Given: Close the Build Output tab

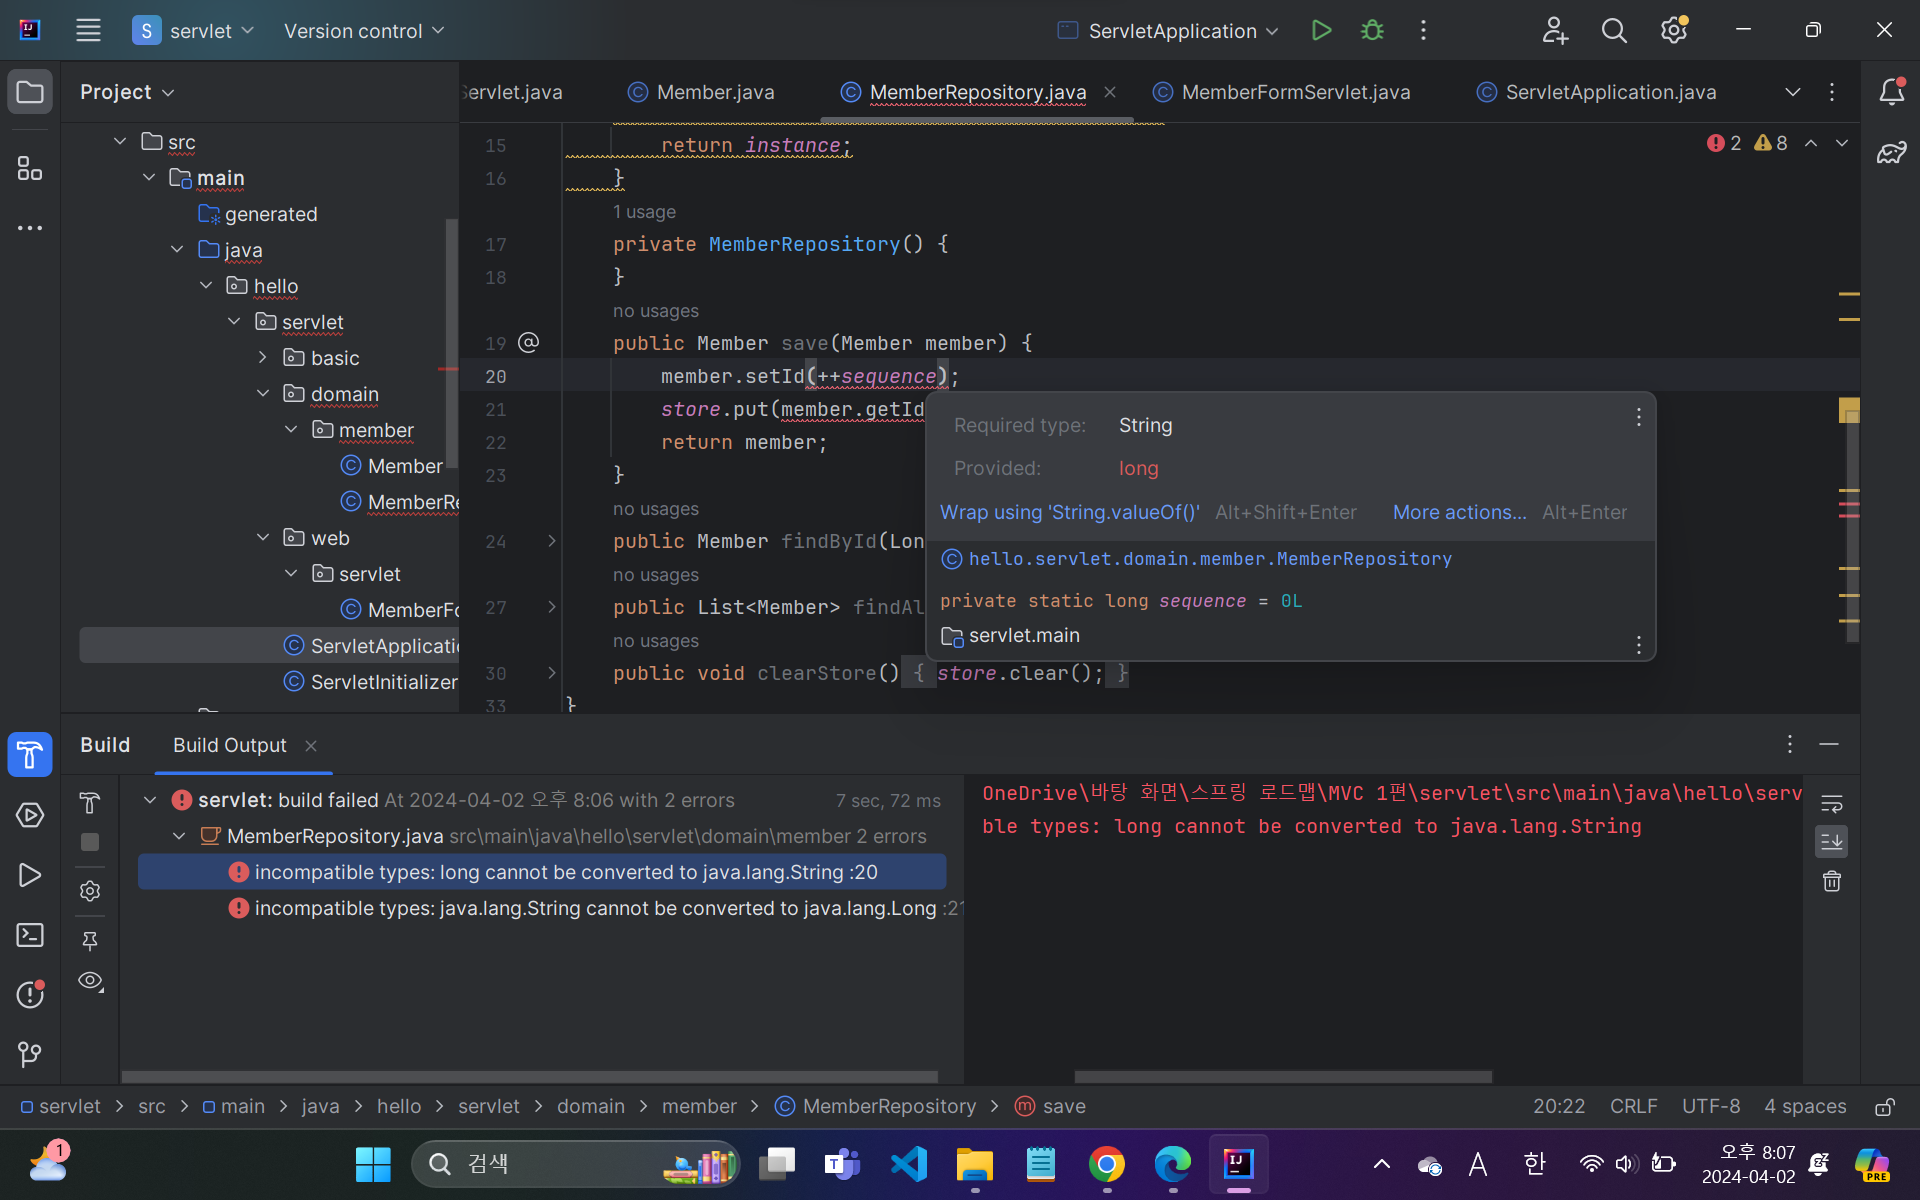Looking at the screenshot, I should click(311, 746).
